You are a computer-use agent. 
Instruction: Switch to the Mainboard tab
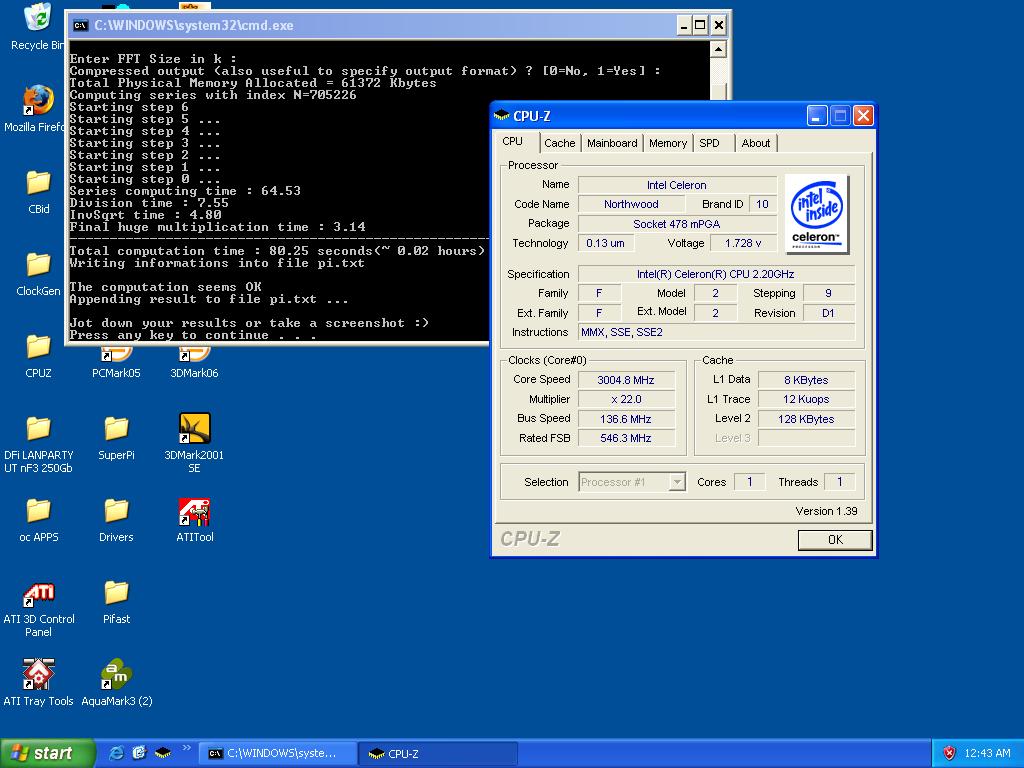point(612,143)
